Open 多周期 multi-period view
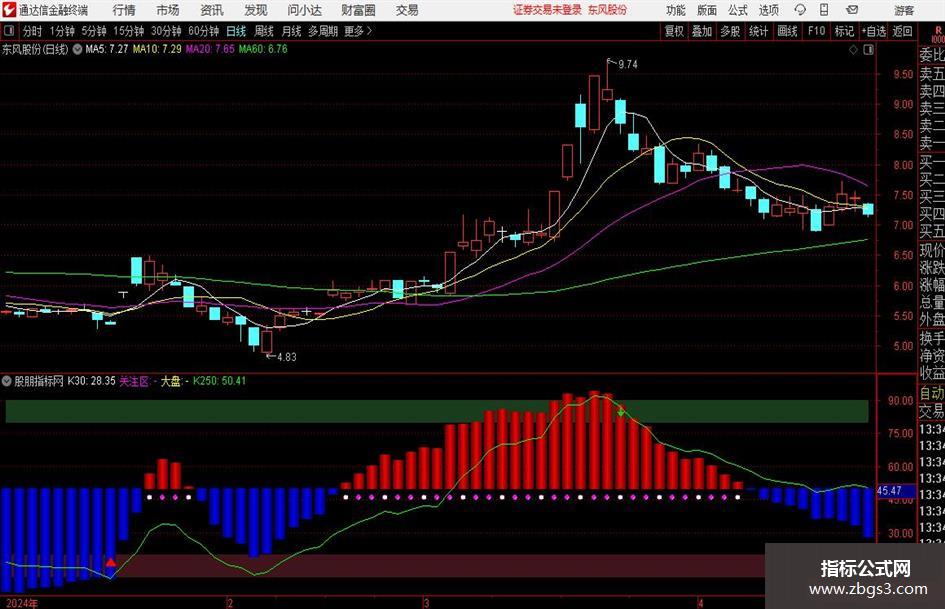The width and height of the screenshot is (945, 609). [323, 31]
